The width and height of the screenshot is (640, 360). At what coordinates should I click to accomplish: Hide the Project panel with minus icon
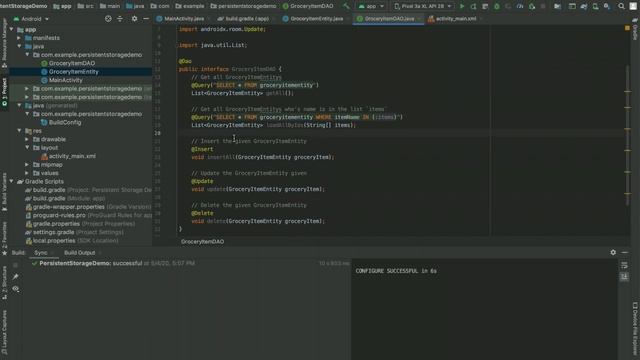pos(146,19)
